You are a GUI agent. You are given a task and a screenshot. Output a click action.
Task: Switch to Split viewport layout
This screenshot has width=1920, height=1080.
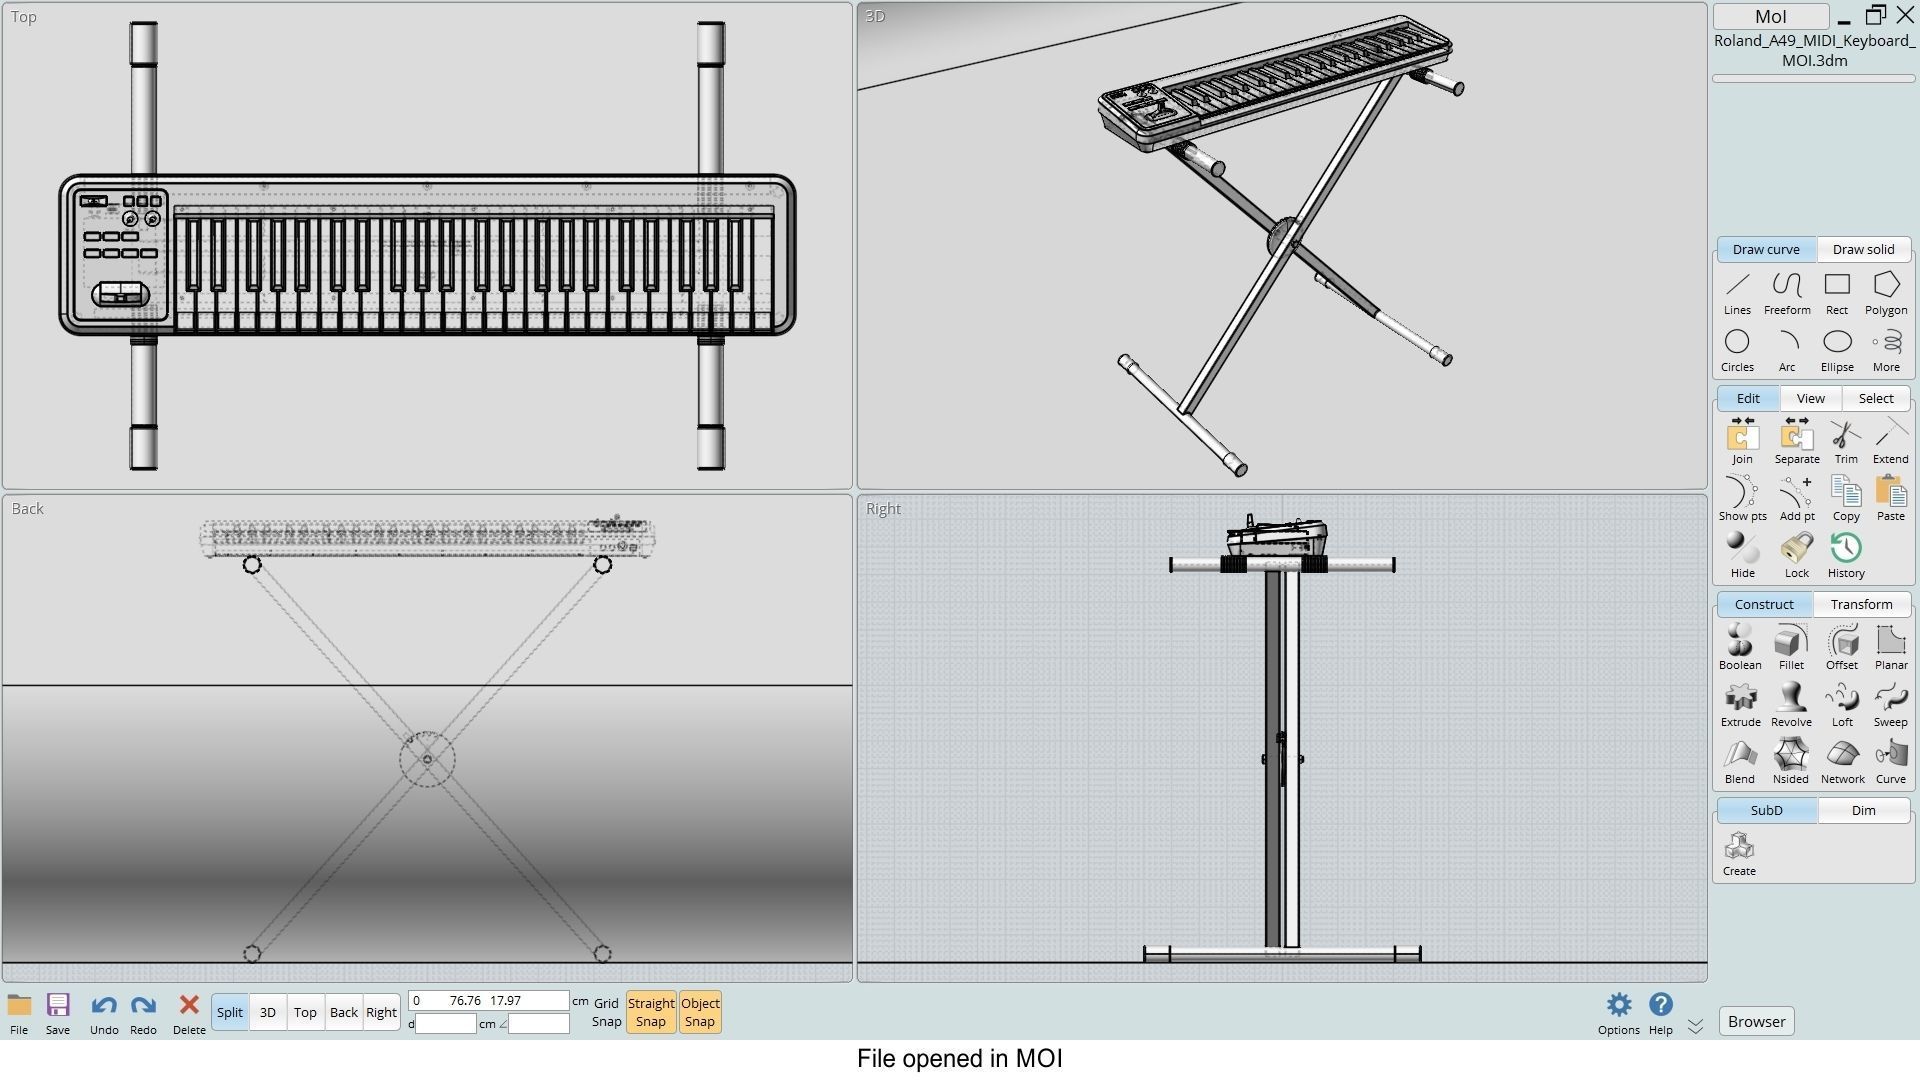(229, 1012)
